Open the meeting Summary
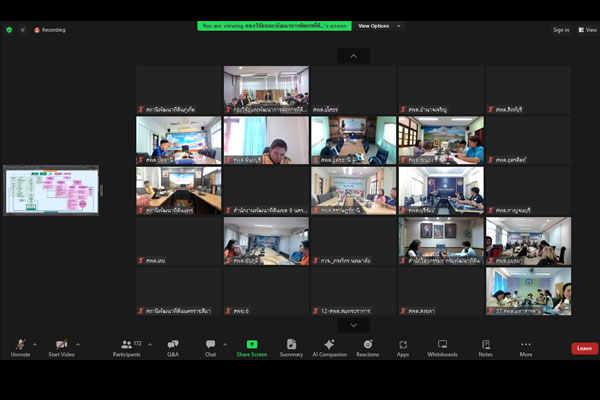Image resolution: width=600 pixels, height=400 pixels. click(291, 345)
